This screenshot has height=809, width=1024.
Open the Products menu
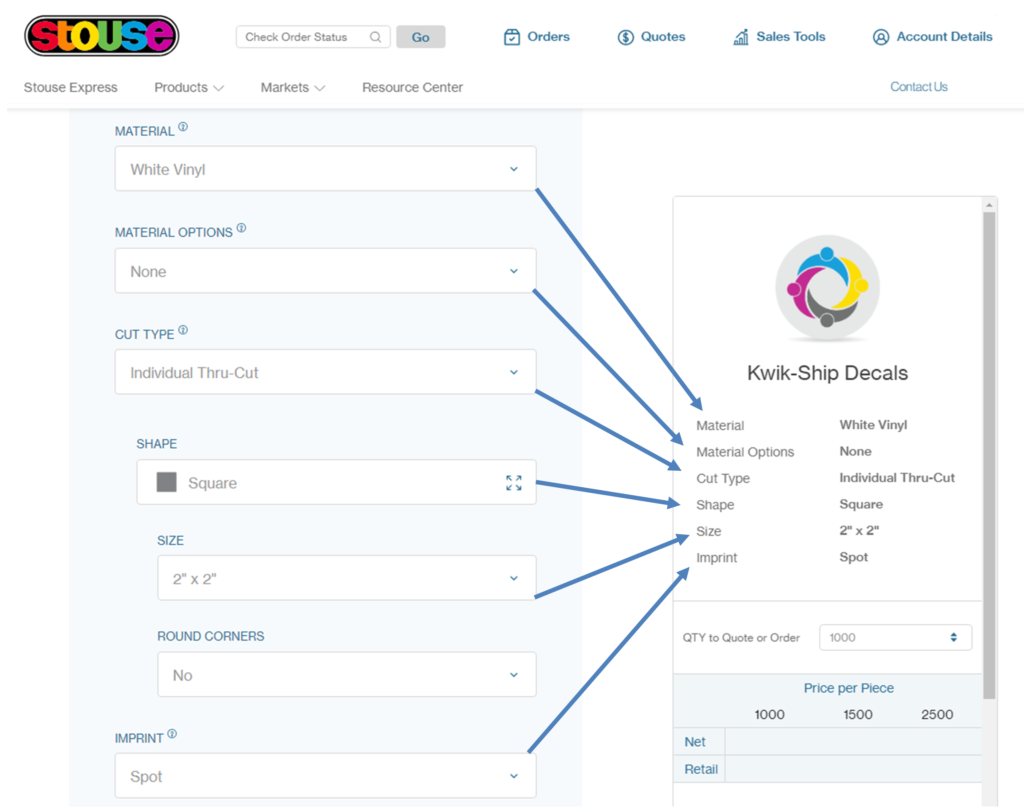(x=188, y=88)
